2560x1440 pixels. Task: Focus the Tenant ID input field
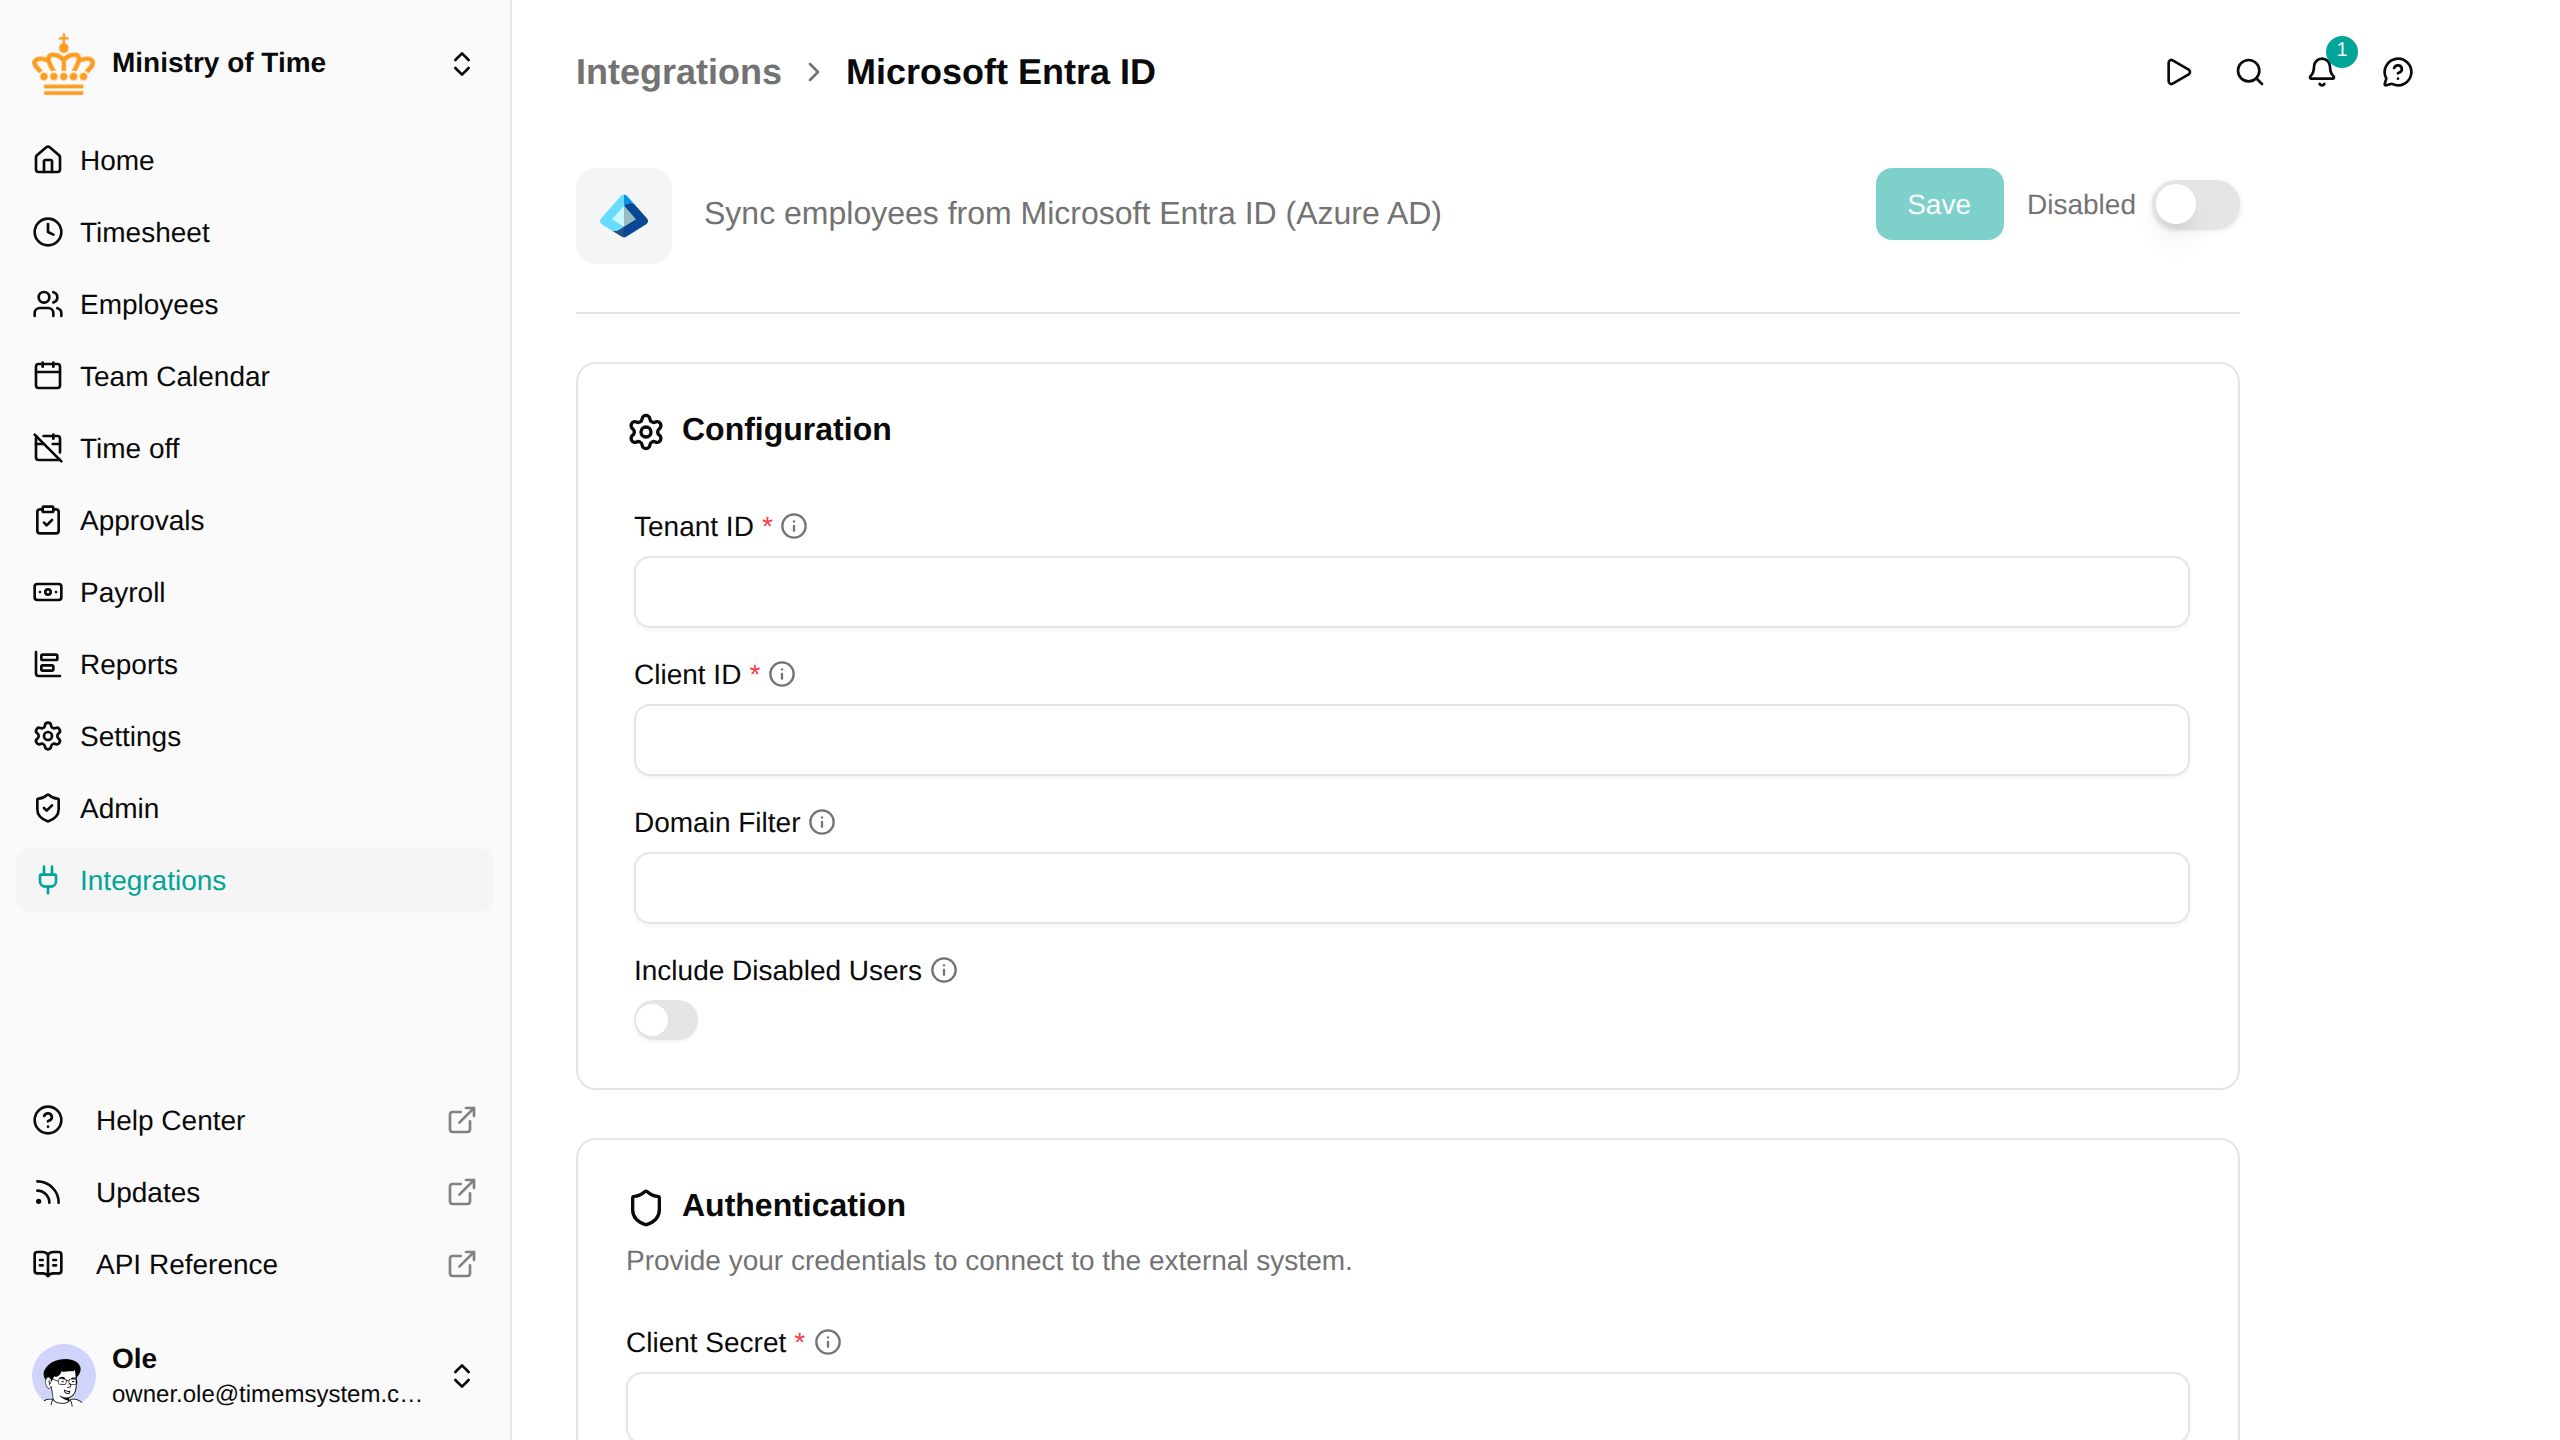pyautogui.click(x=1411, y=592)
